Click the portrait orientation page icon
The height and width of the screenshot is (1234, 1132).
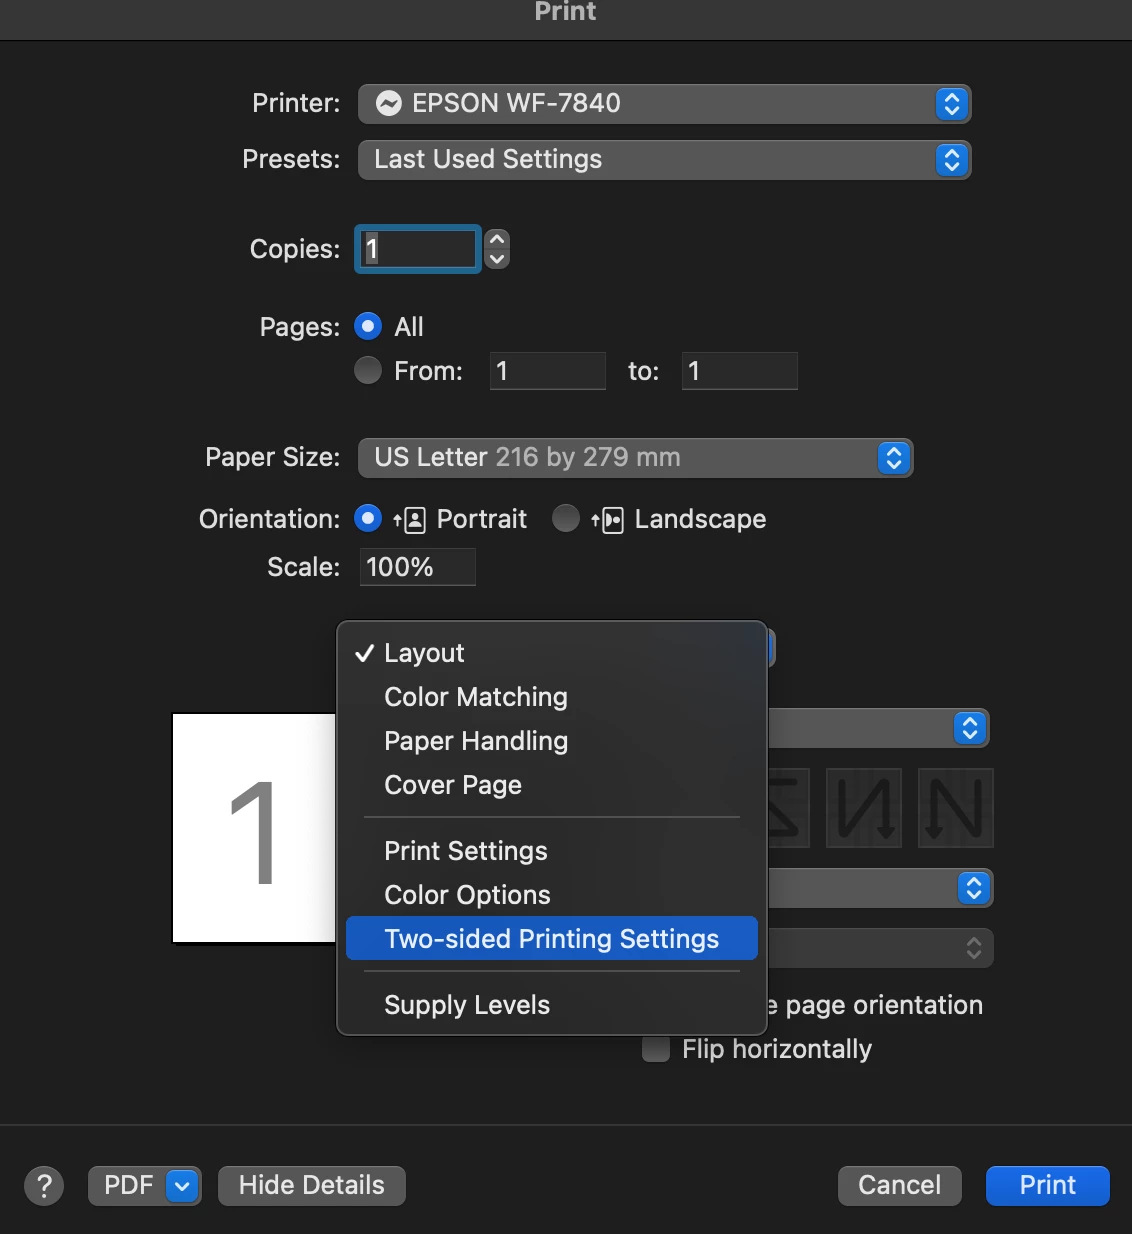[410, 520]
